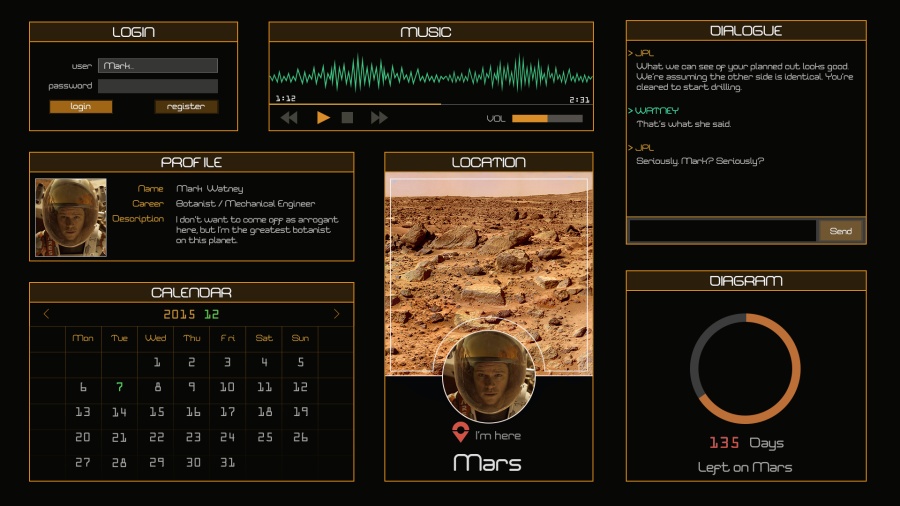
Task: Click the round avatar in Location
Action: (488, 376)
